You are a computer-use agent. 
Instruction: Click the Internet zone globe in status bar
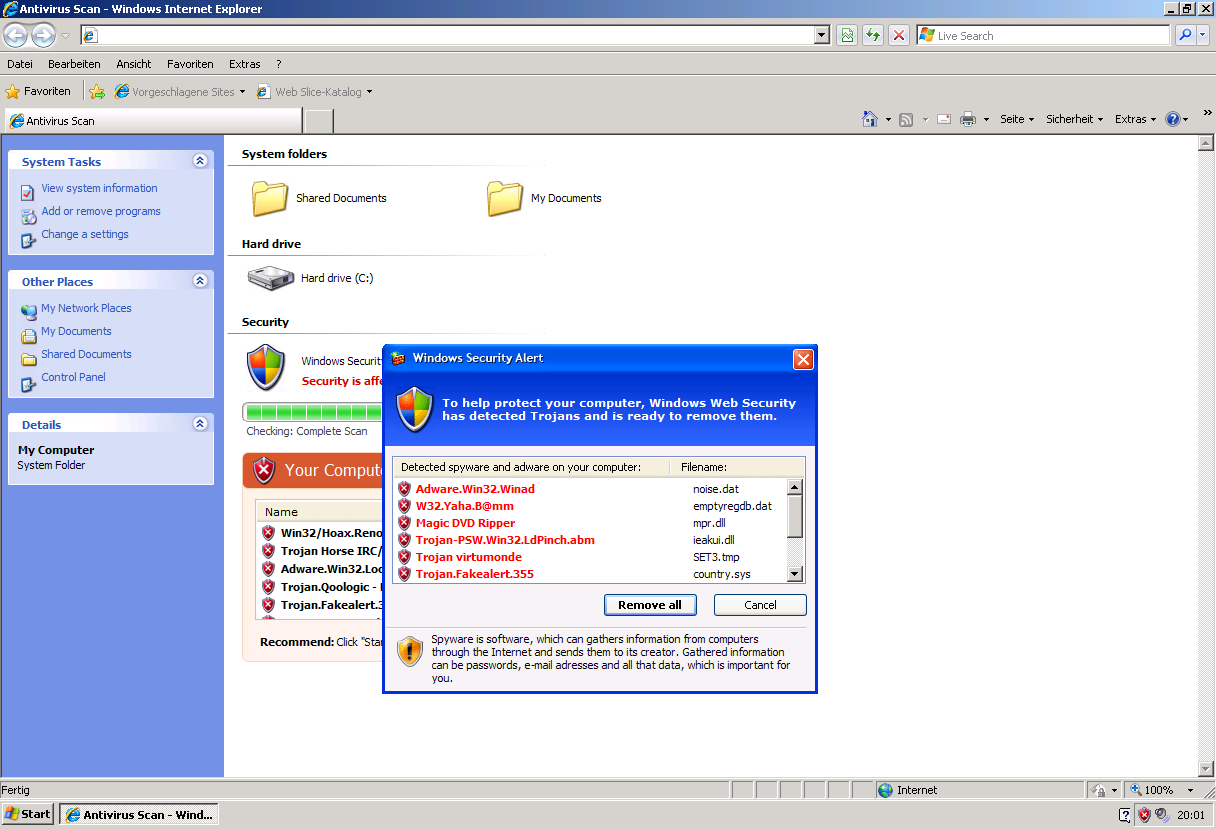coord(885,790)
